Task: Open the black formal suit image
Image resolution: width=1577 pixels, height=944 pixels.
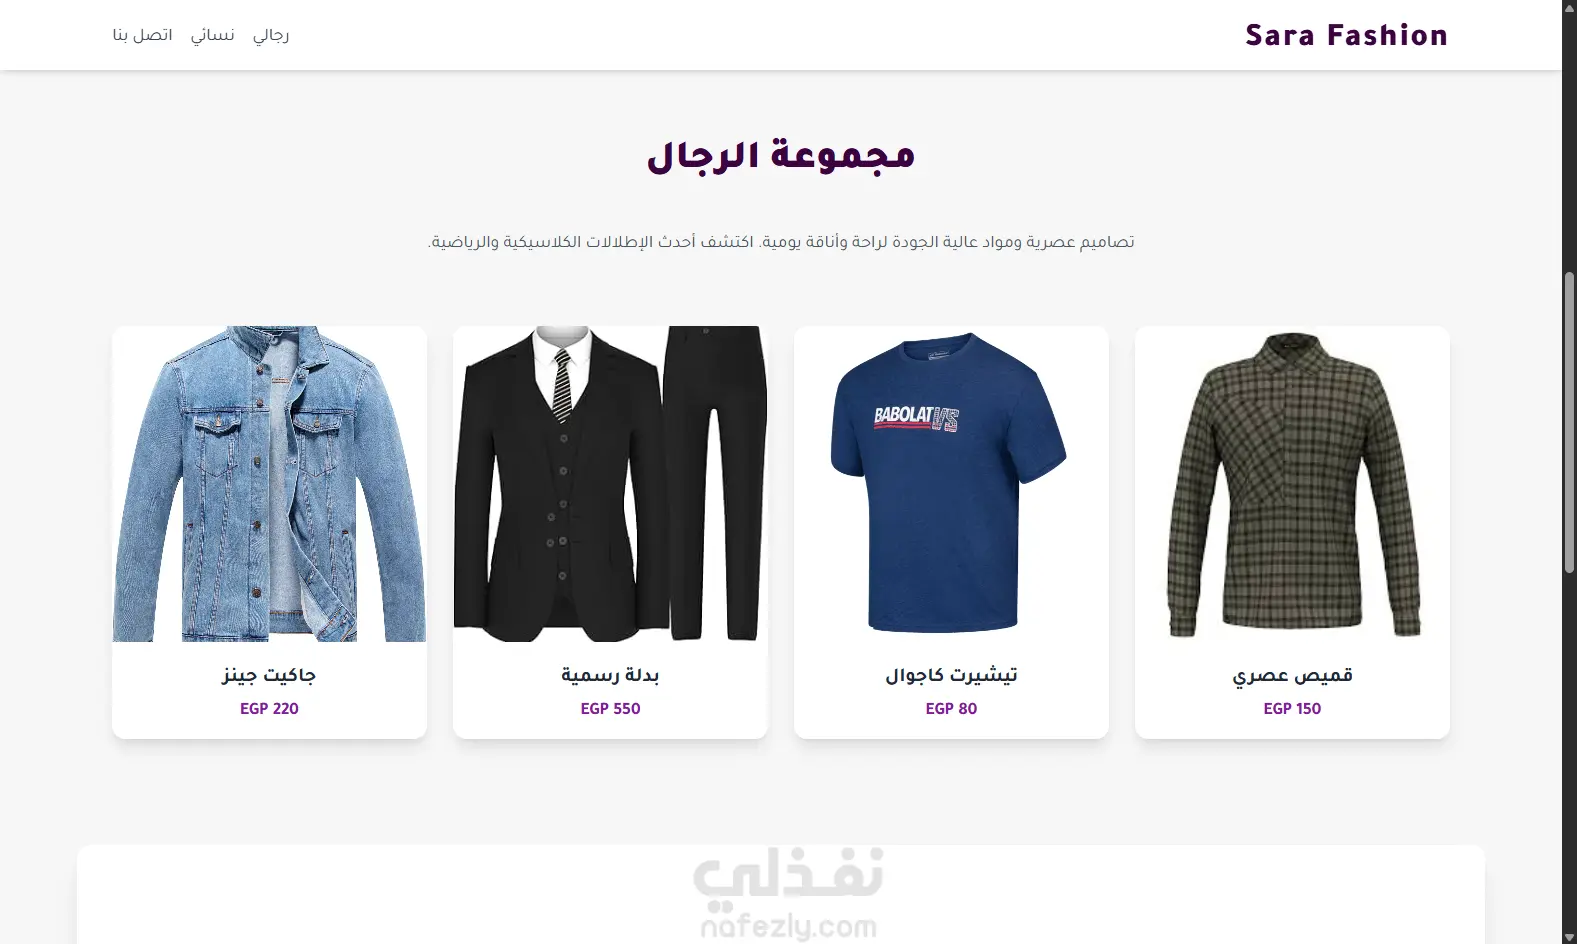Action: click(610, 484)
